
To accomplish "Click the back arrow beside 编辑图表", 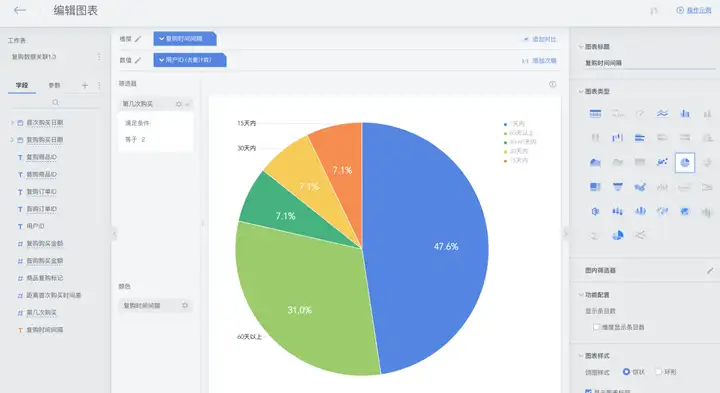I will click(x=19, y=10).
